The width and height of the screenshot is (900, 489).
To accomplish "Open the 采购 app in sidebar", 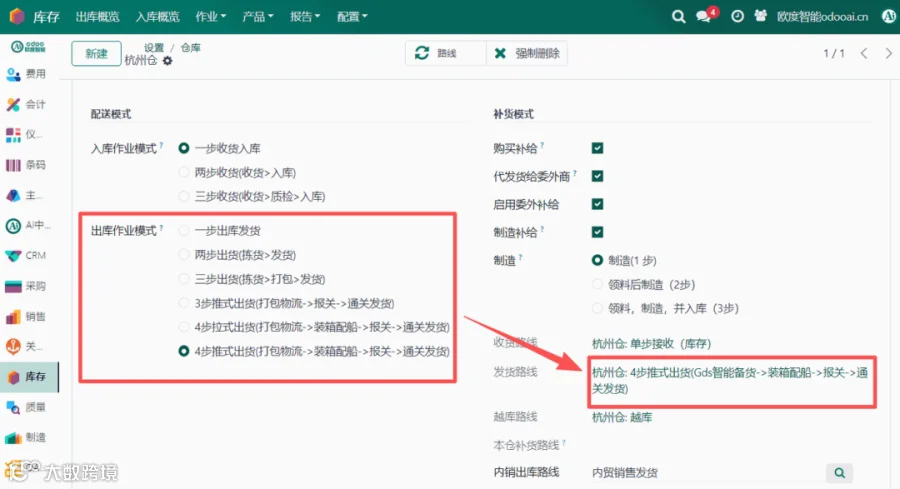I will pos(26,286).
